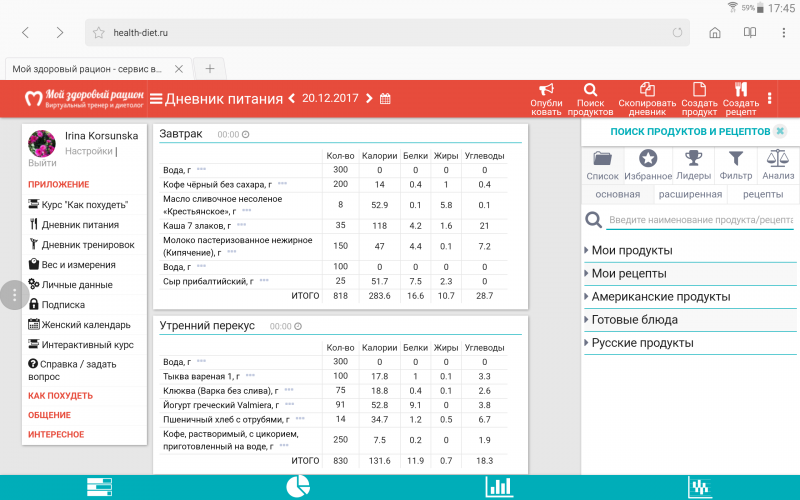The height and width of the screenshot is (500, 800).
Task: Click the Опубликовать megaphone icon
Action: (546, 90)
